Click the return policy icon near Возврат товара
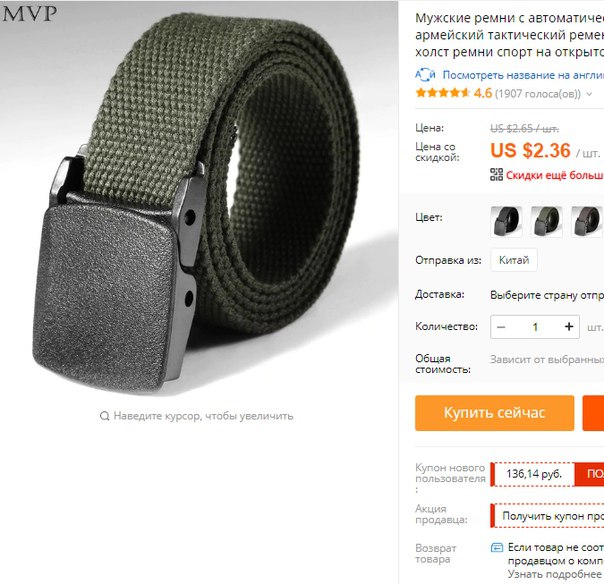Image resolution: width=604 pixels, height=584 pixels. coord(497,547)
